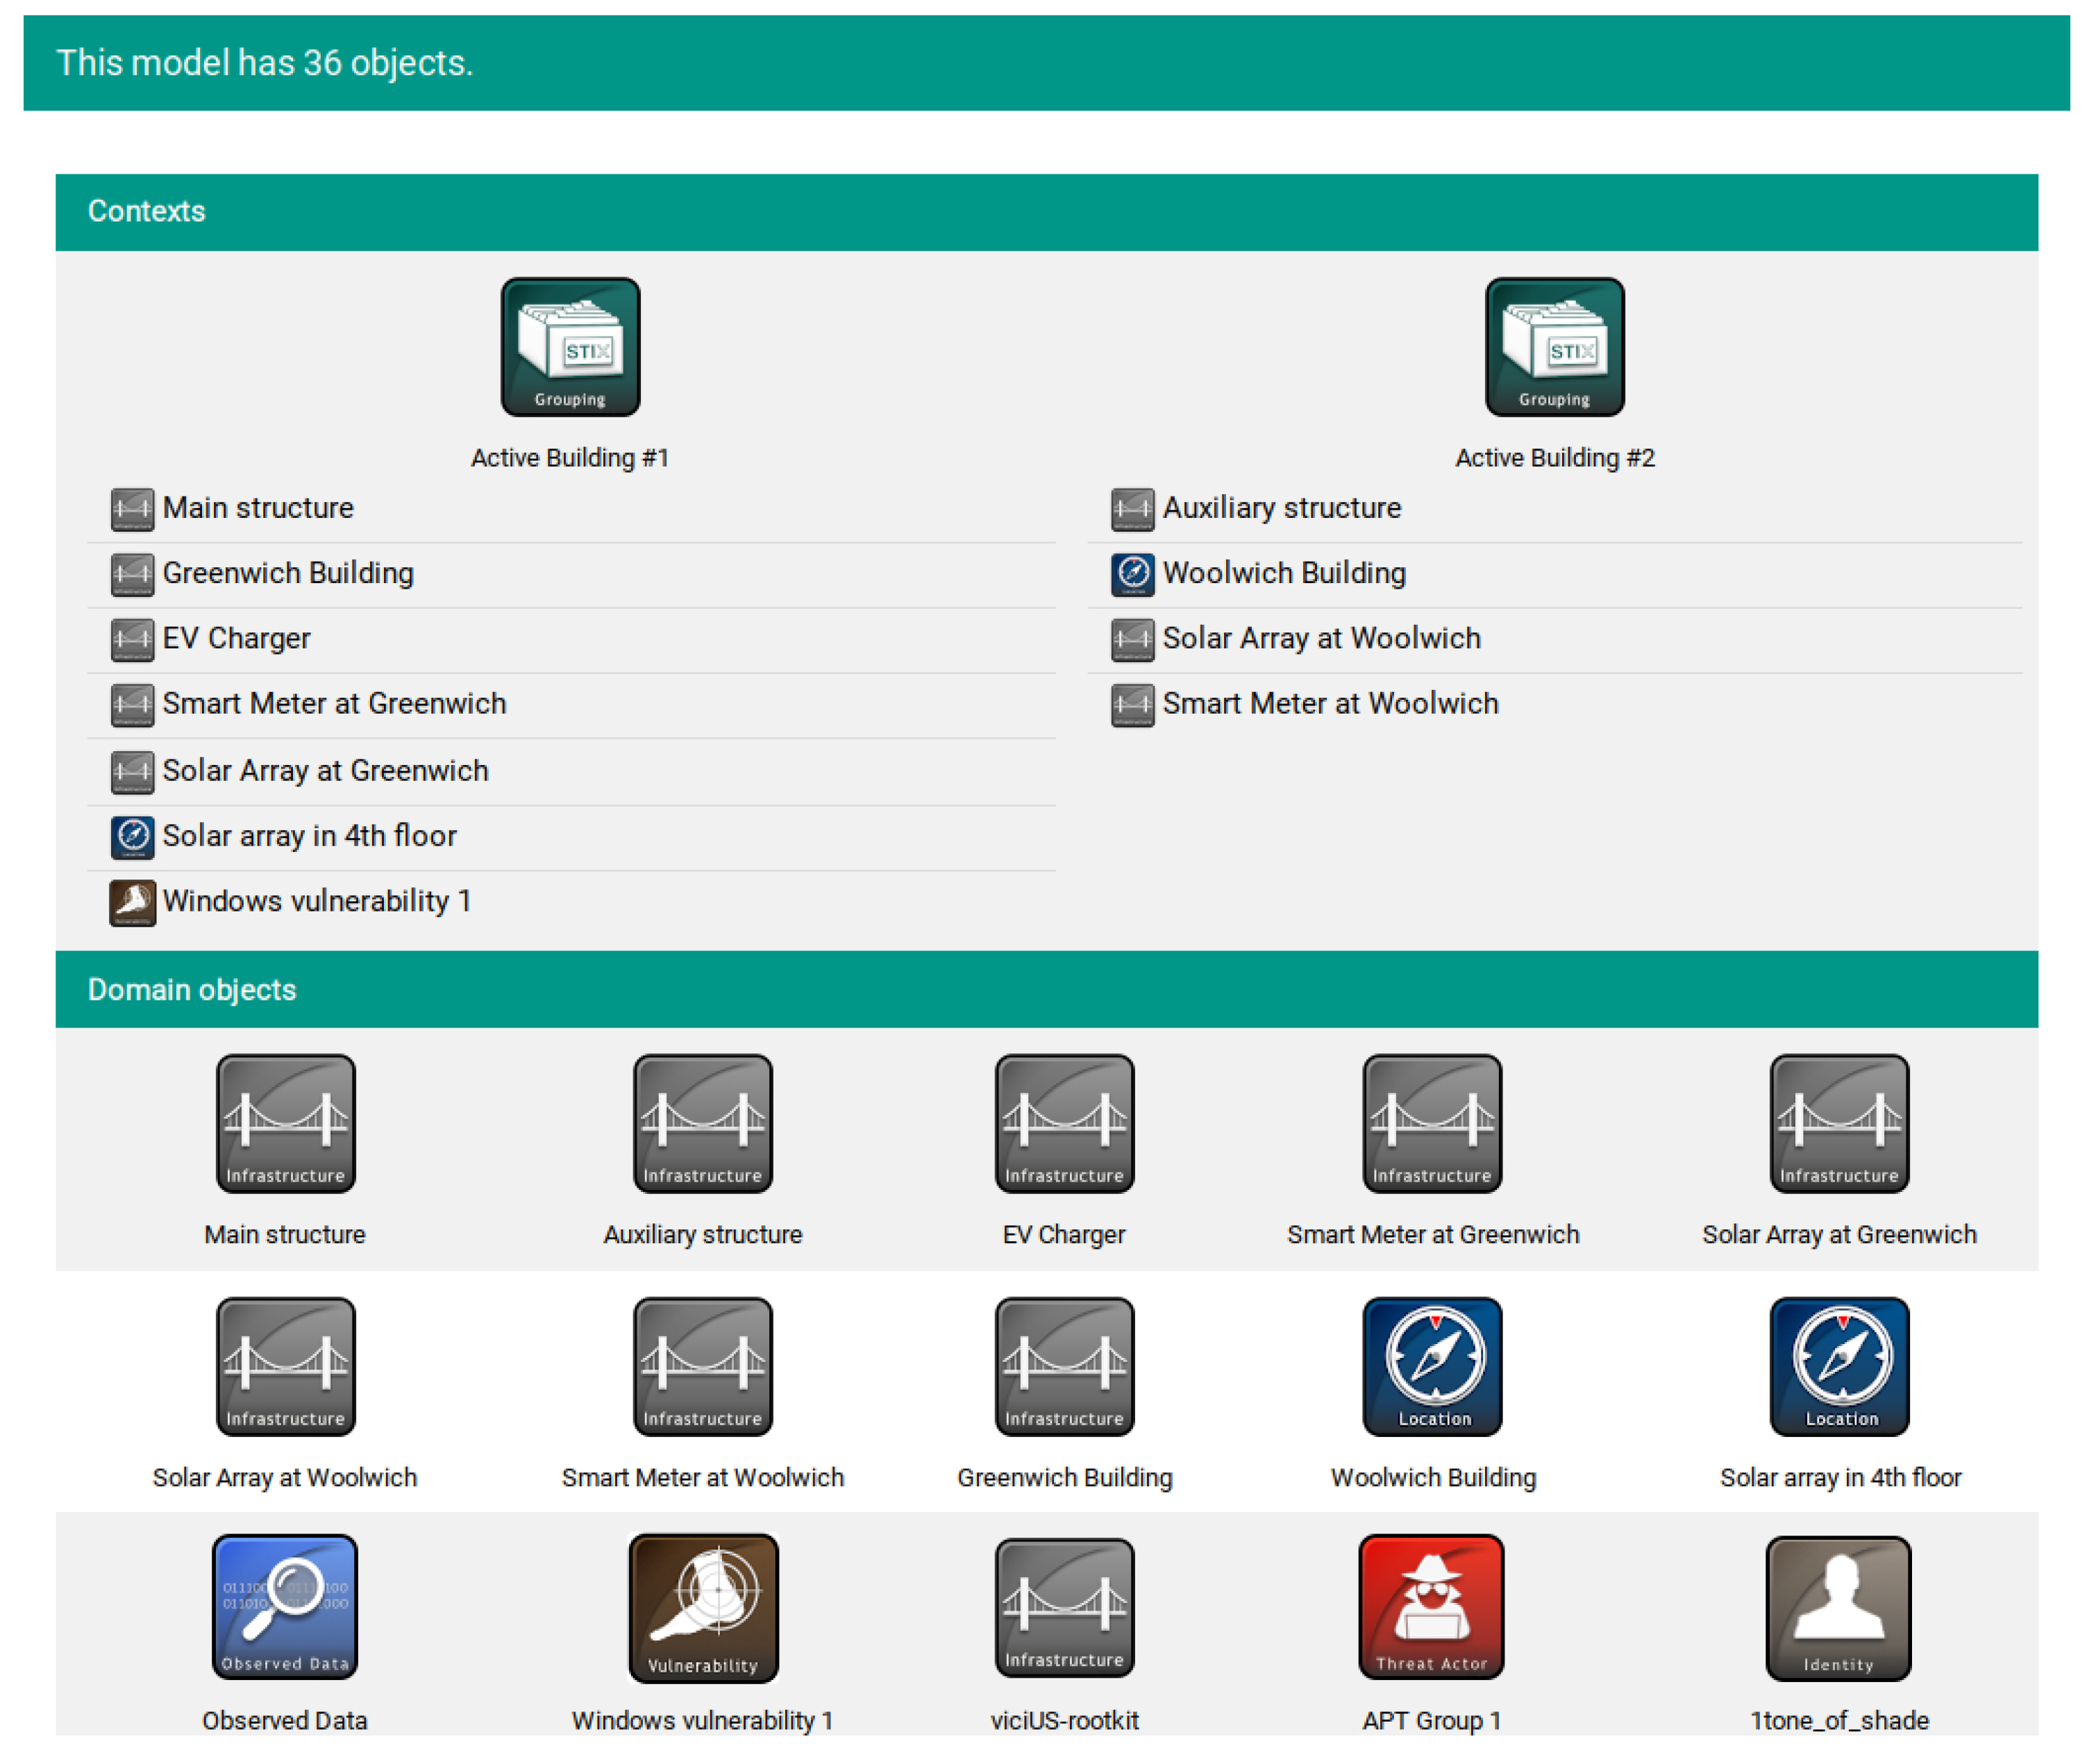The height and width of the screenshot is (1764, 2087).
Task: Click Greenwich Building in Active Building #1 list
Action: click(x=288, y=573)
